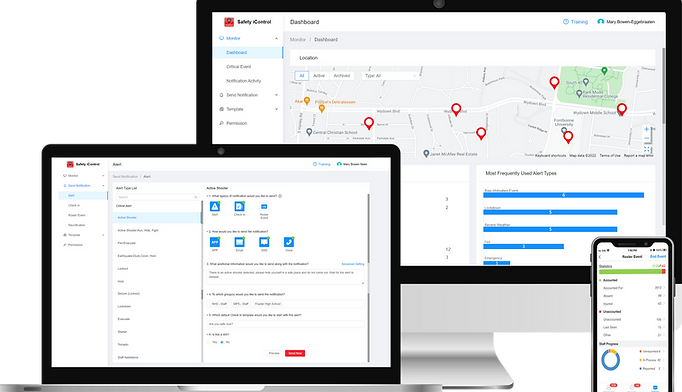Expand the Template section on monitor sidebar
682x392 pixels.
[276, 109]
